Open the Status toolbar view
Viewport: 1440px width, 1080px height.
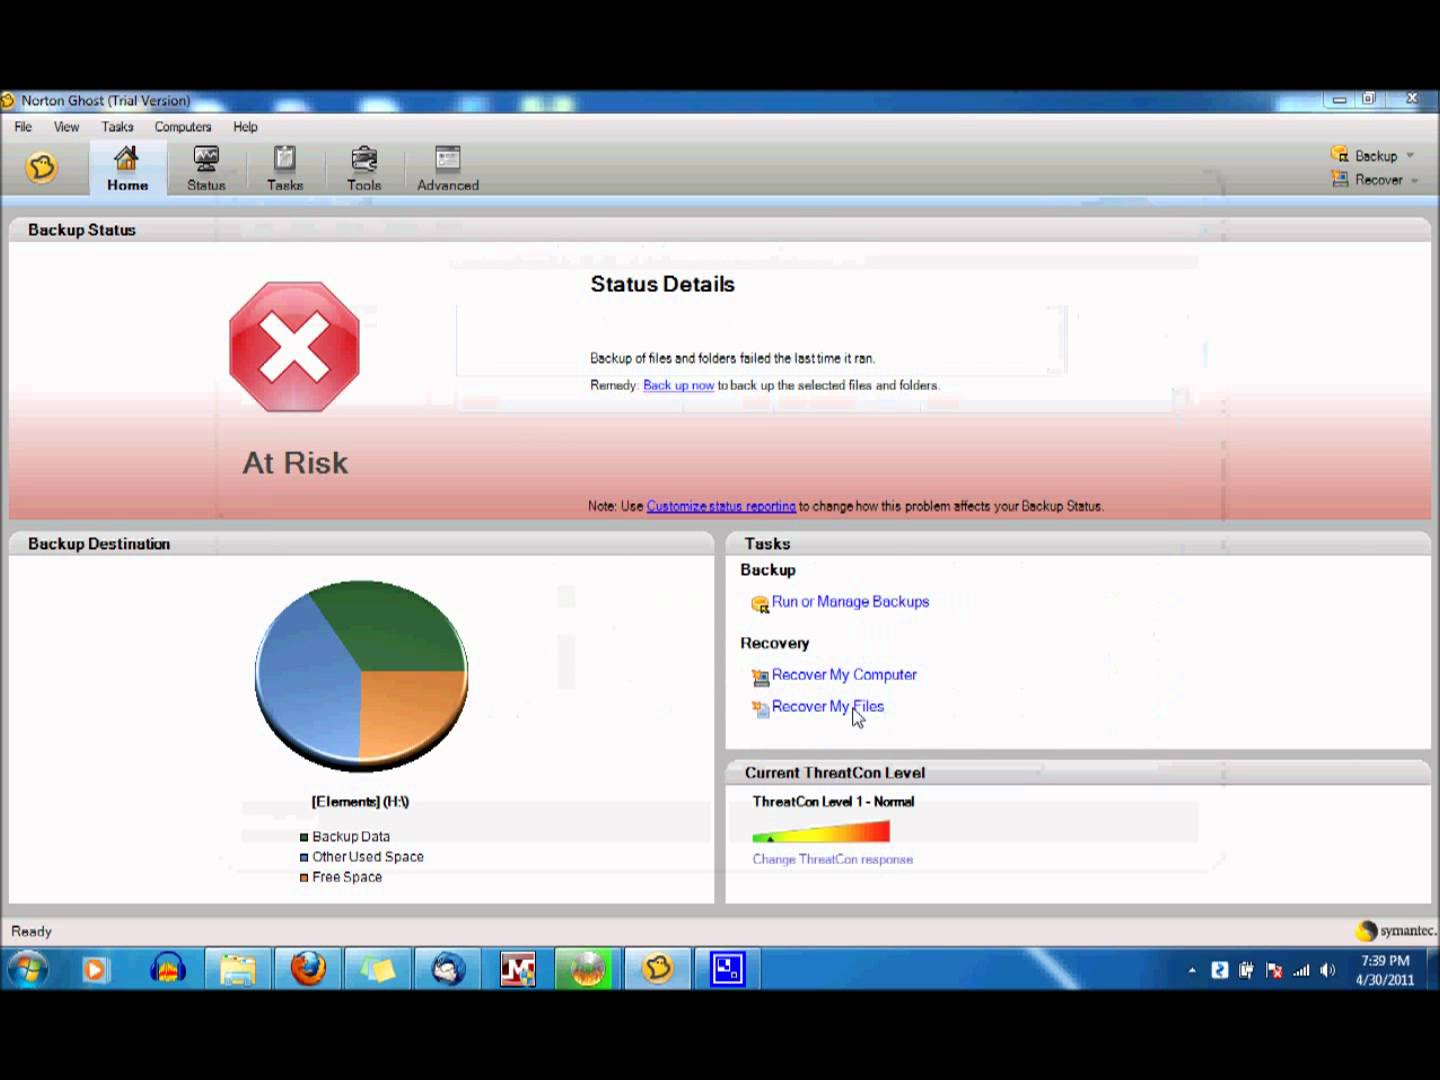[x=206, y=168]
